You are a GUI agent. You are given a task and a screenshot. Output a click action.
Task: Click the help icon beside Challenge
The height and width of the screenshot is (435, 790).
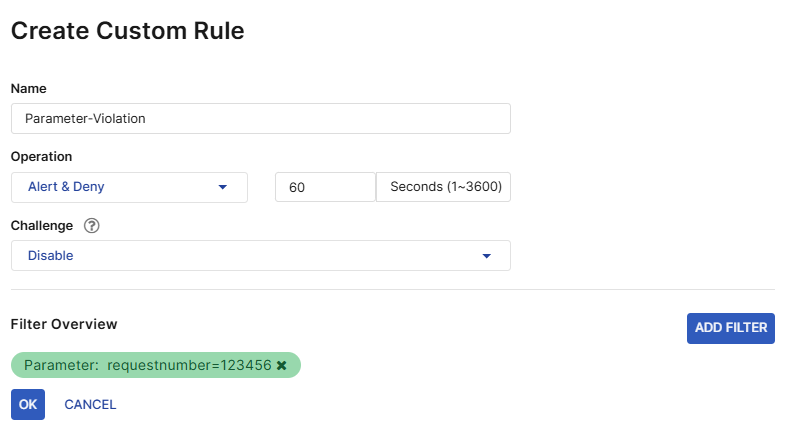(x=92, y=225)
